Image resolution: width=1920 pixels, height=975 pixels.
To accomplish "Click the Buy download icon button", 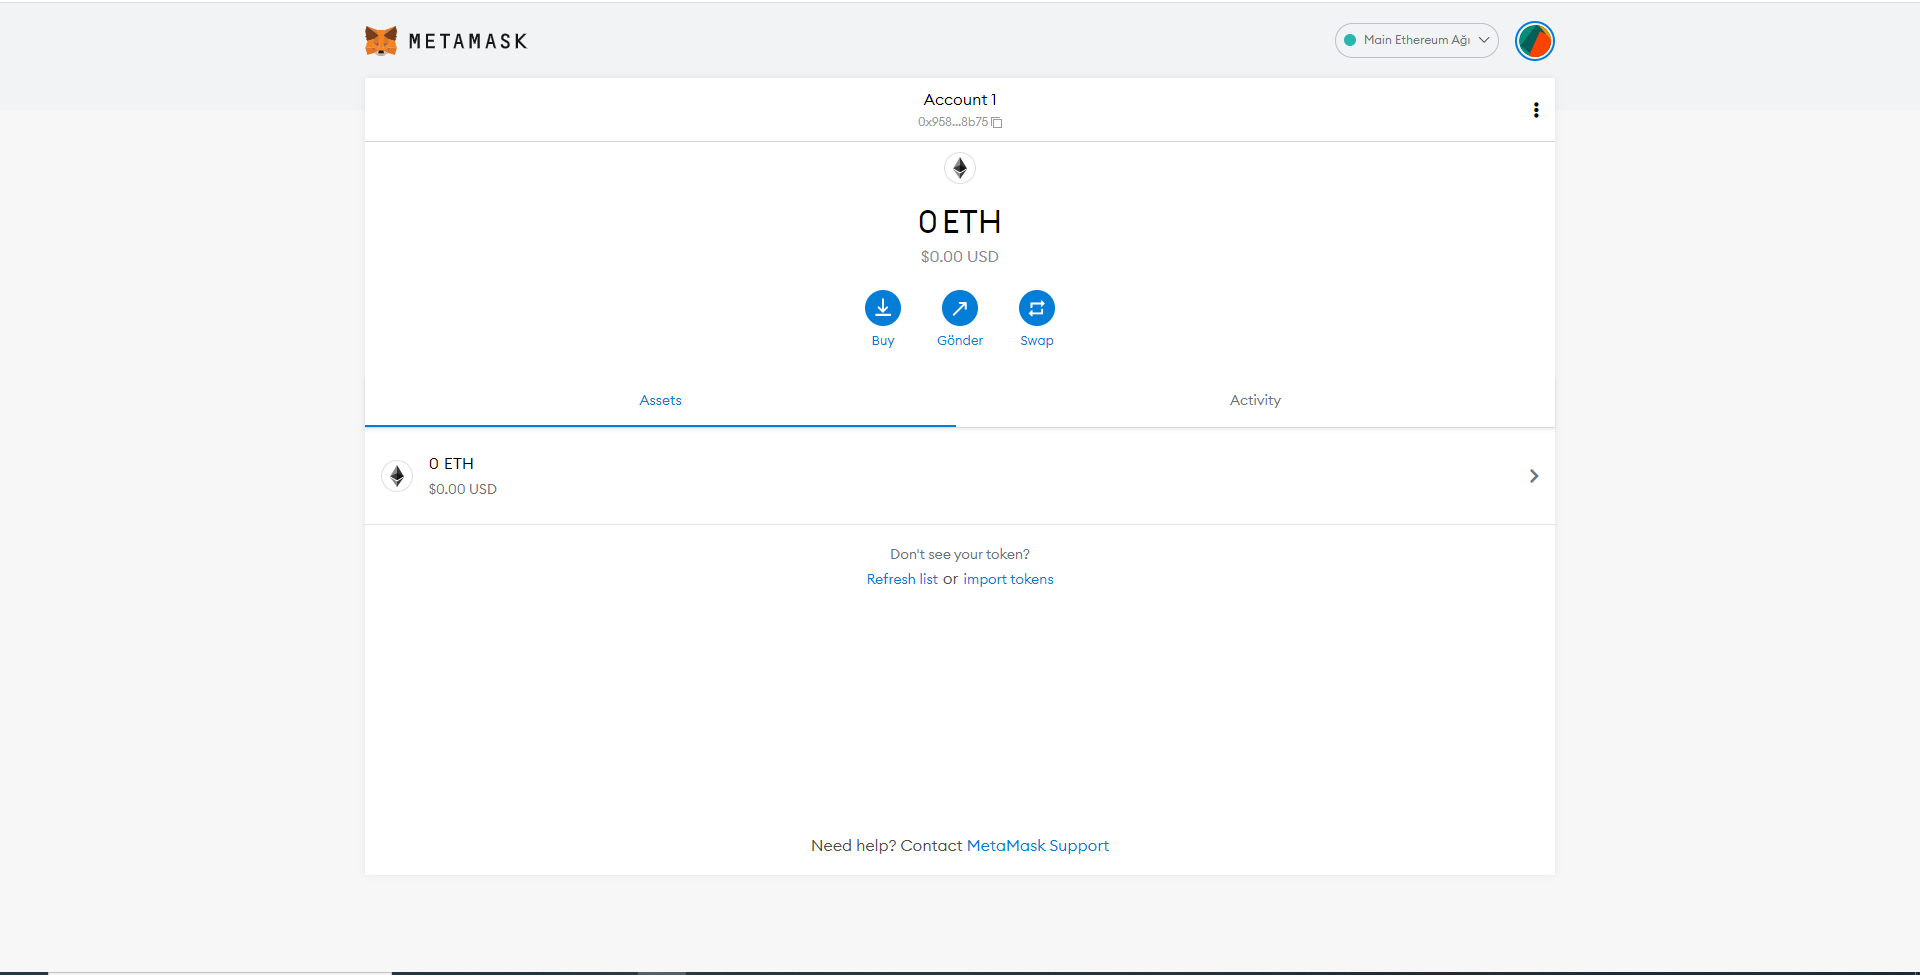I will (883, 308).
